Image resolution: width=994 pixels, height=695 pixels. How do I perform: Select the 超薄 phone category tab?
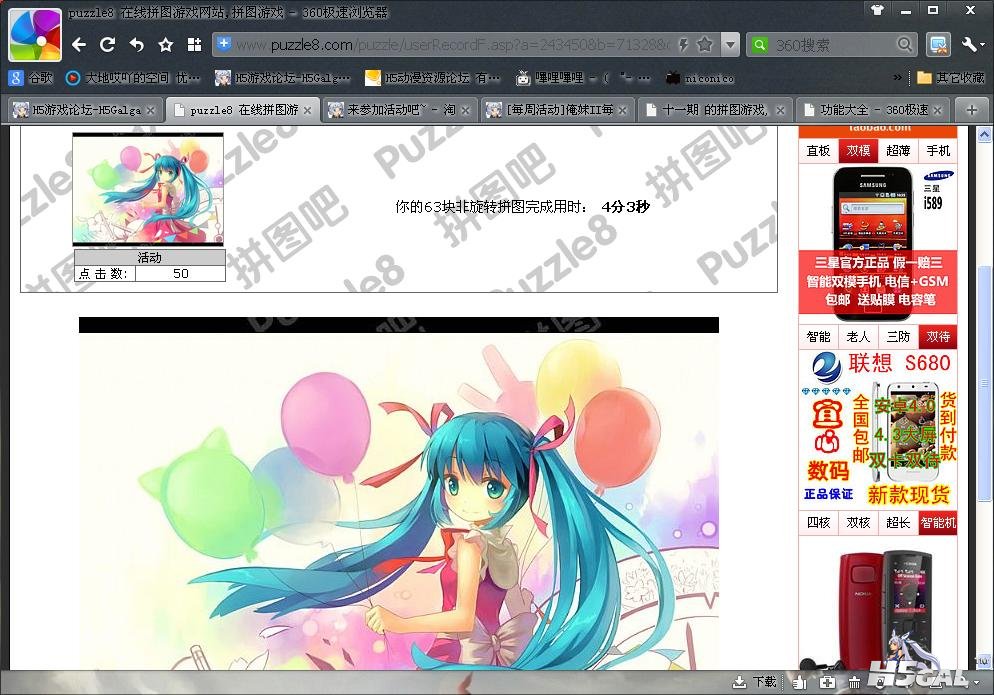click(898, 151)
